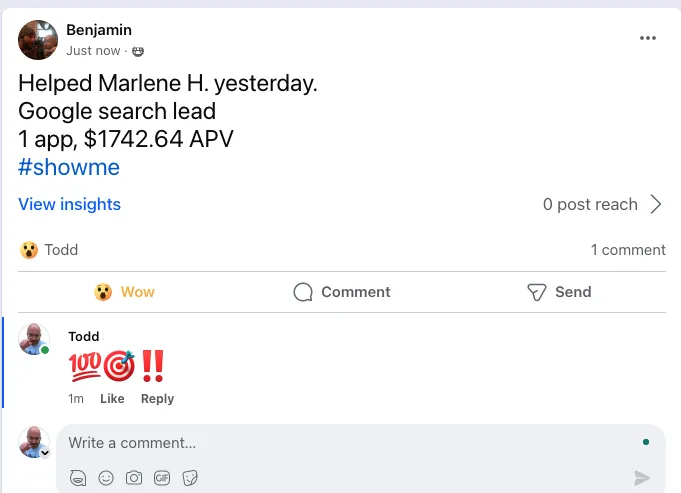681x493 pixels.
Task: Click the Comment button
Action: point(342,292)
